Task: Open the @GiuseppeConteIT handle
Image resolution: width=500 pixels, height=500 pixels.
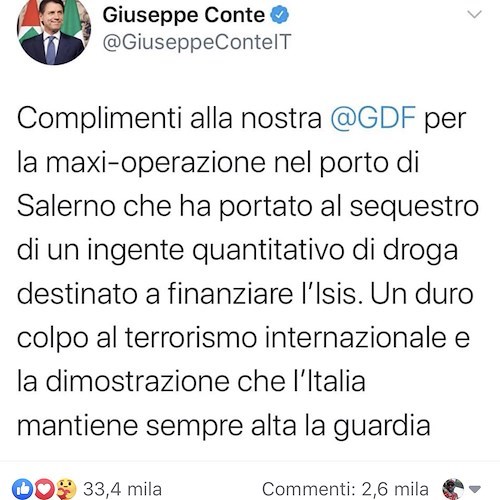Action: point(197,43)
